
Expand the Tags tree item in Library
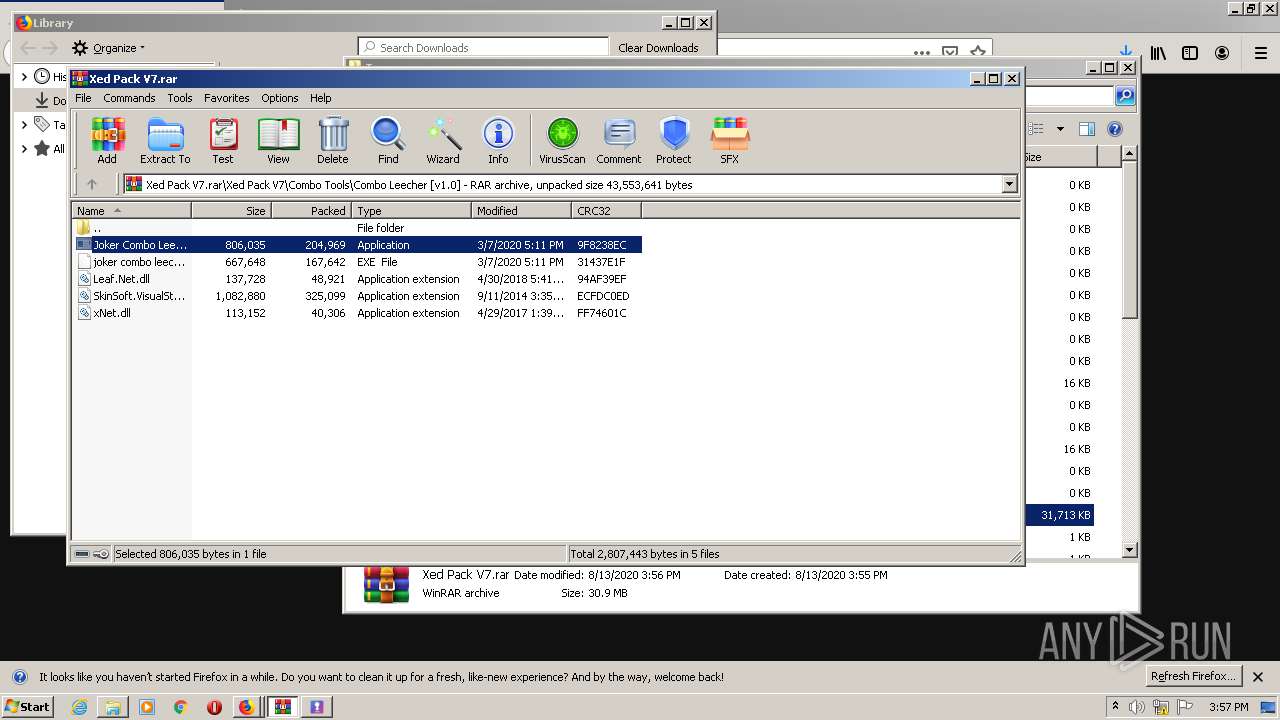coord(24,124)
